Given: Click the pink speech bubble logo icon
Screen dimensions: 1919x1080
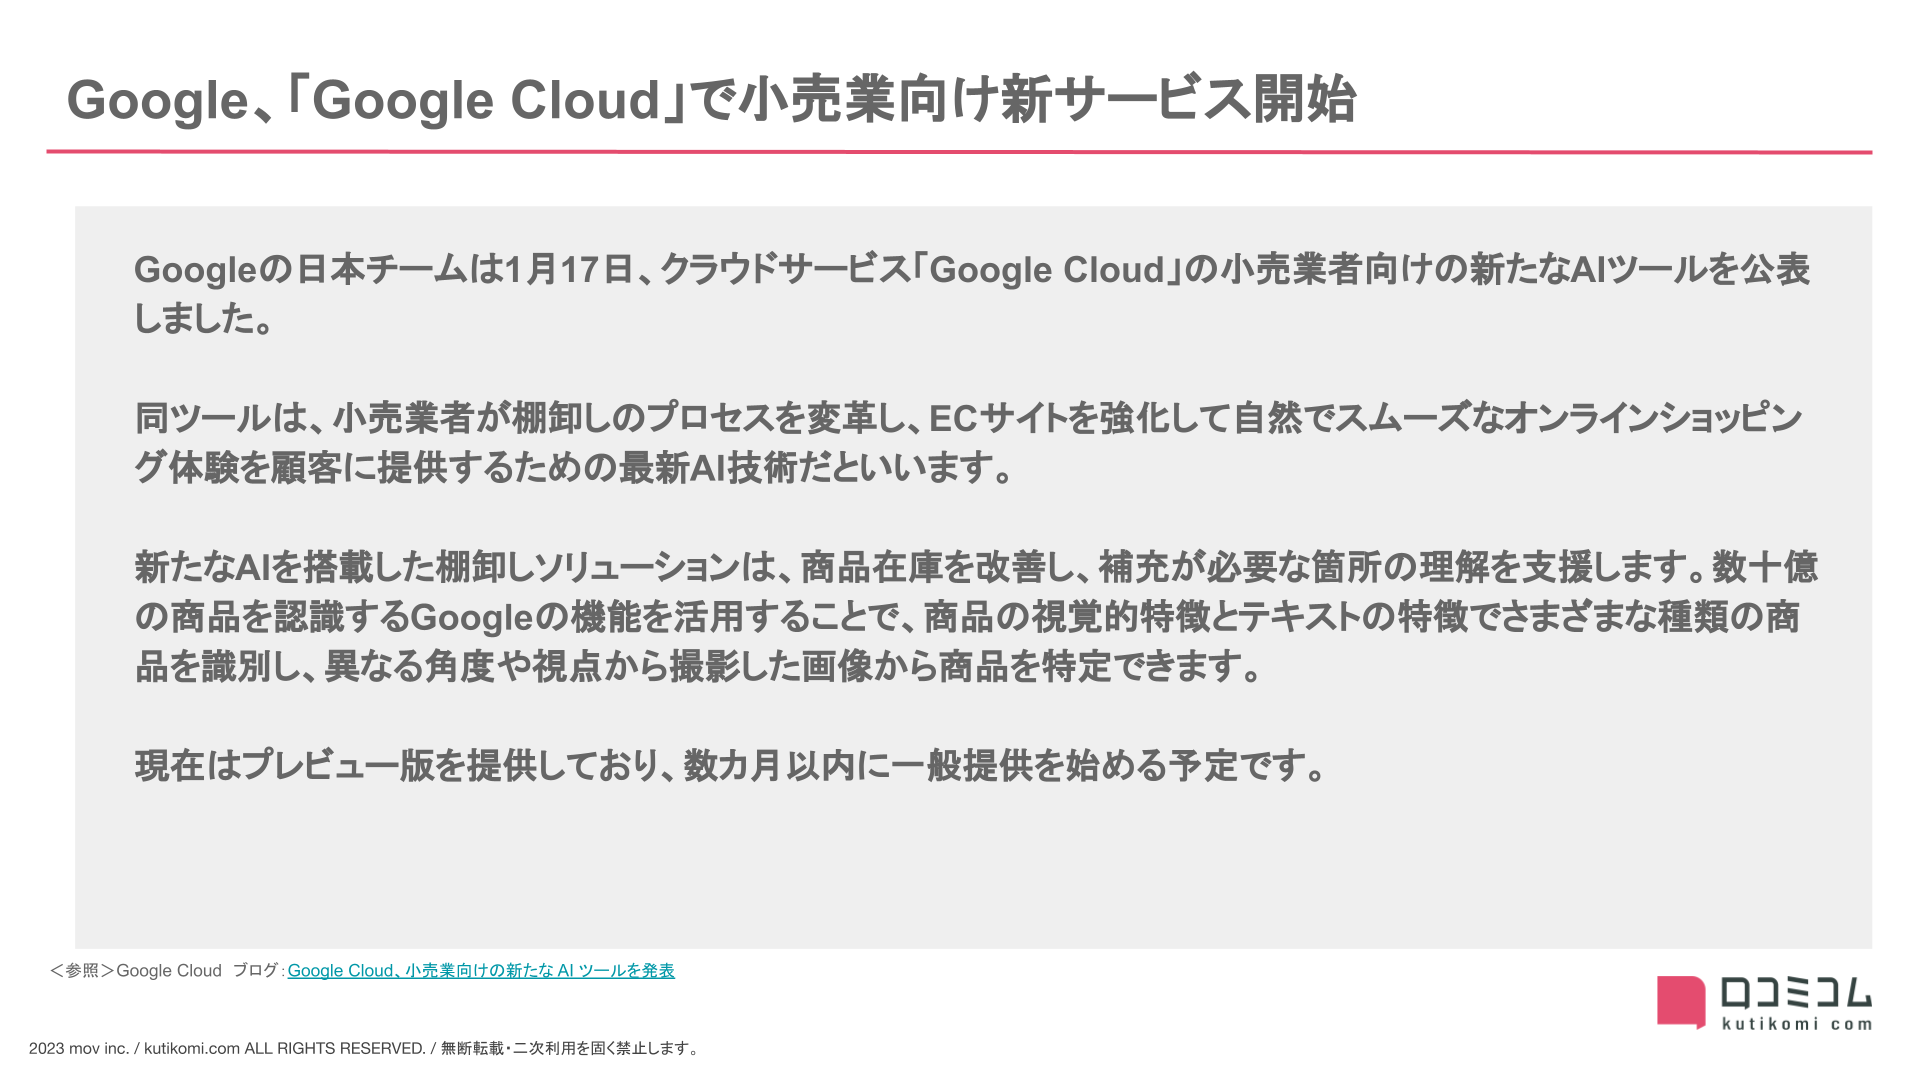Looking at the screenshot, I should [1680, 1001].
